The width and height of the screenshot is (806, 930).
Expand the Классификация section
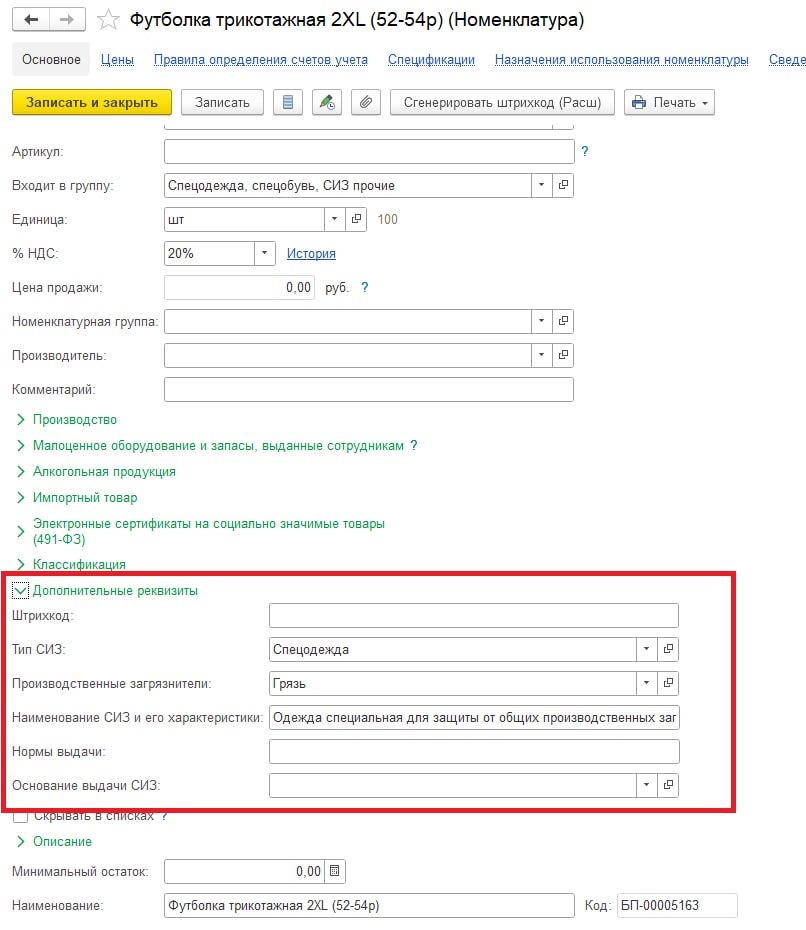click(x=21, y=564)
